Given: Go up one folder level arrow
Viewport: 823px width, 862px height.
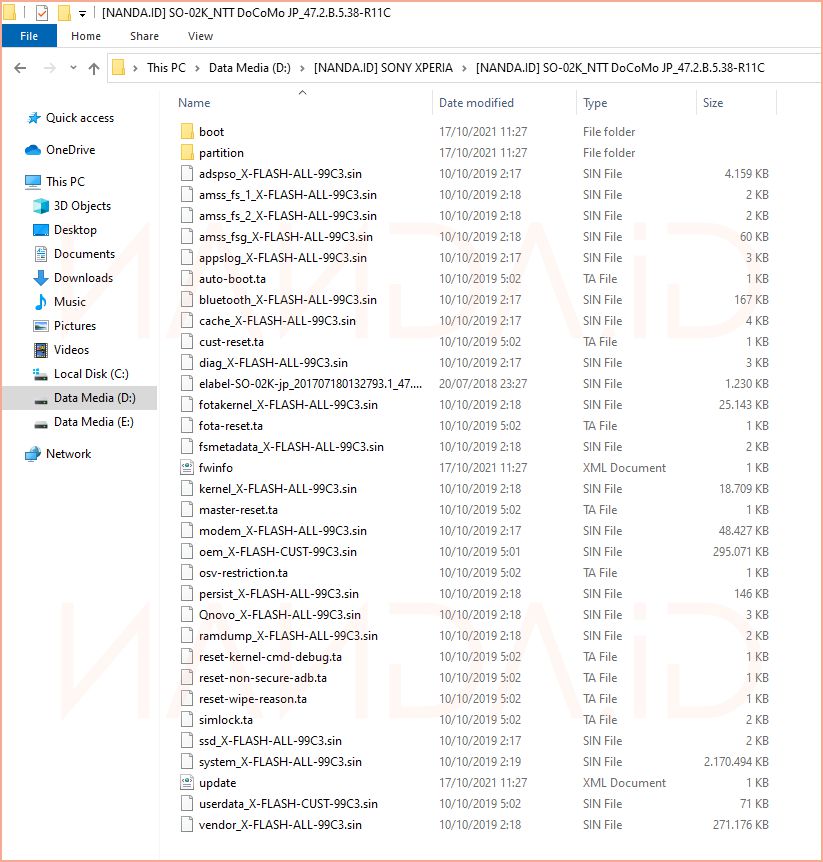Looking at the screenshot, I should click(x=94, y=68).
